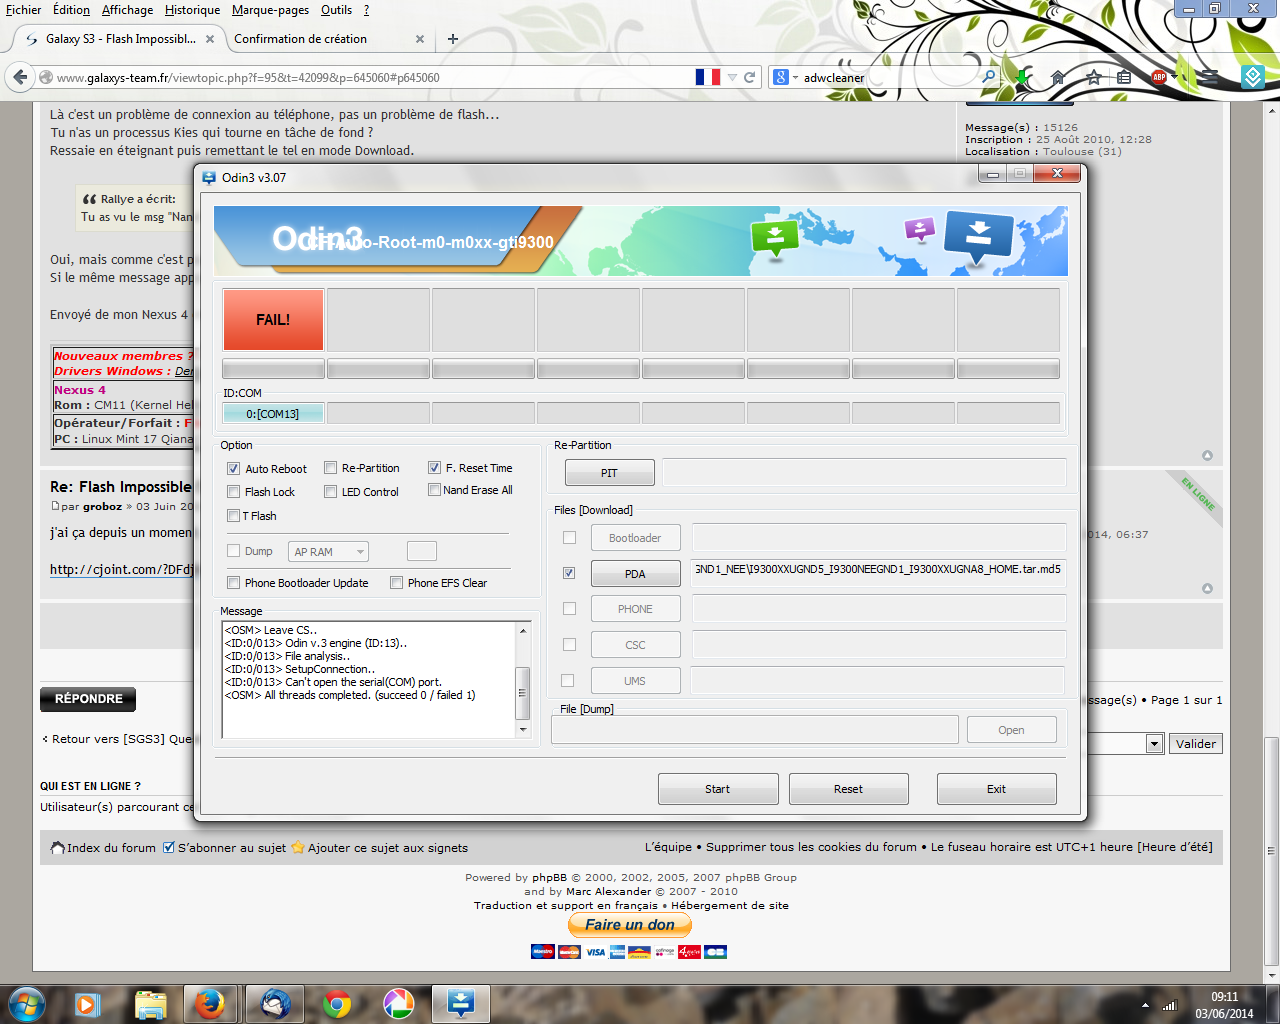
Task: Click Index du forum link
Action: click(x=111, y=848)
